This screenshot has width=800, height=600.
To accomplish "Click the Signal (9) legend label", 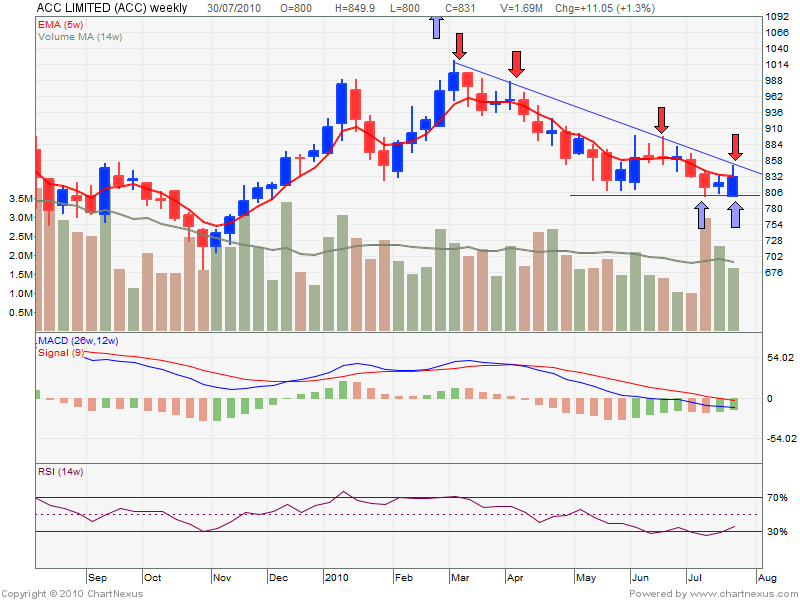I will coord(59,351).
